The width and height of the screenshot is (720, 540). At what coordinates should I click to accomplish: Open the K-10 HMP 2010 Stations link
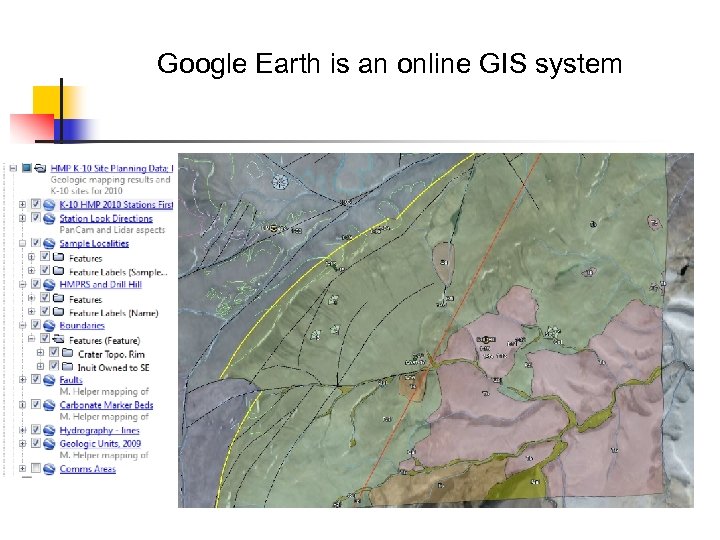116,205
